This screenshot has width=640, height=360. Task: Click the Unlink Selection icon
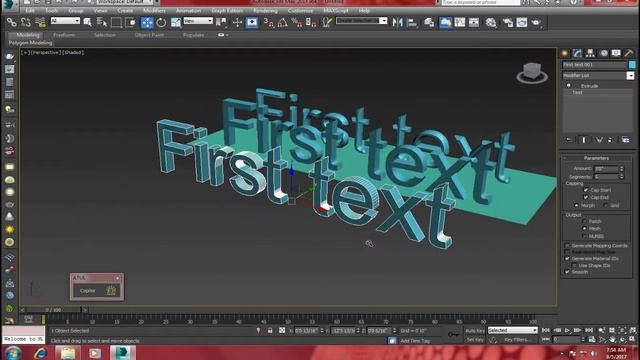[26, 22]
